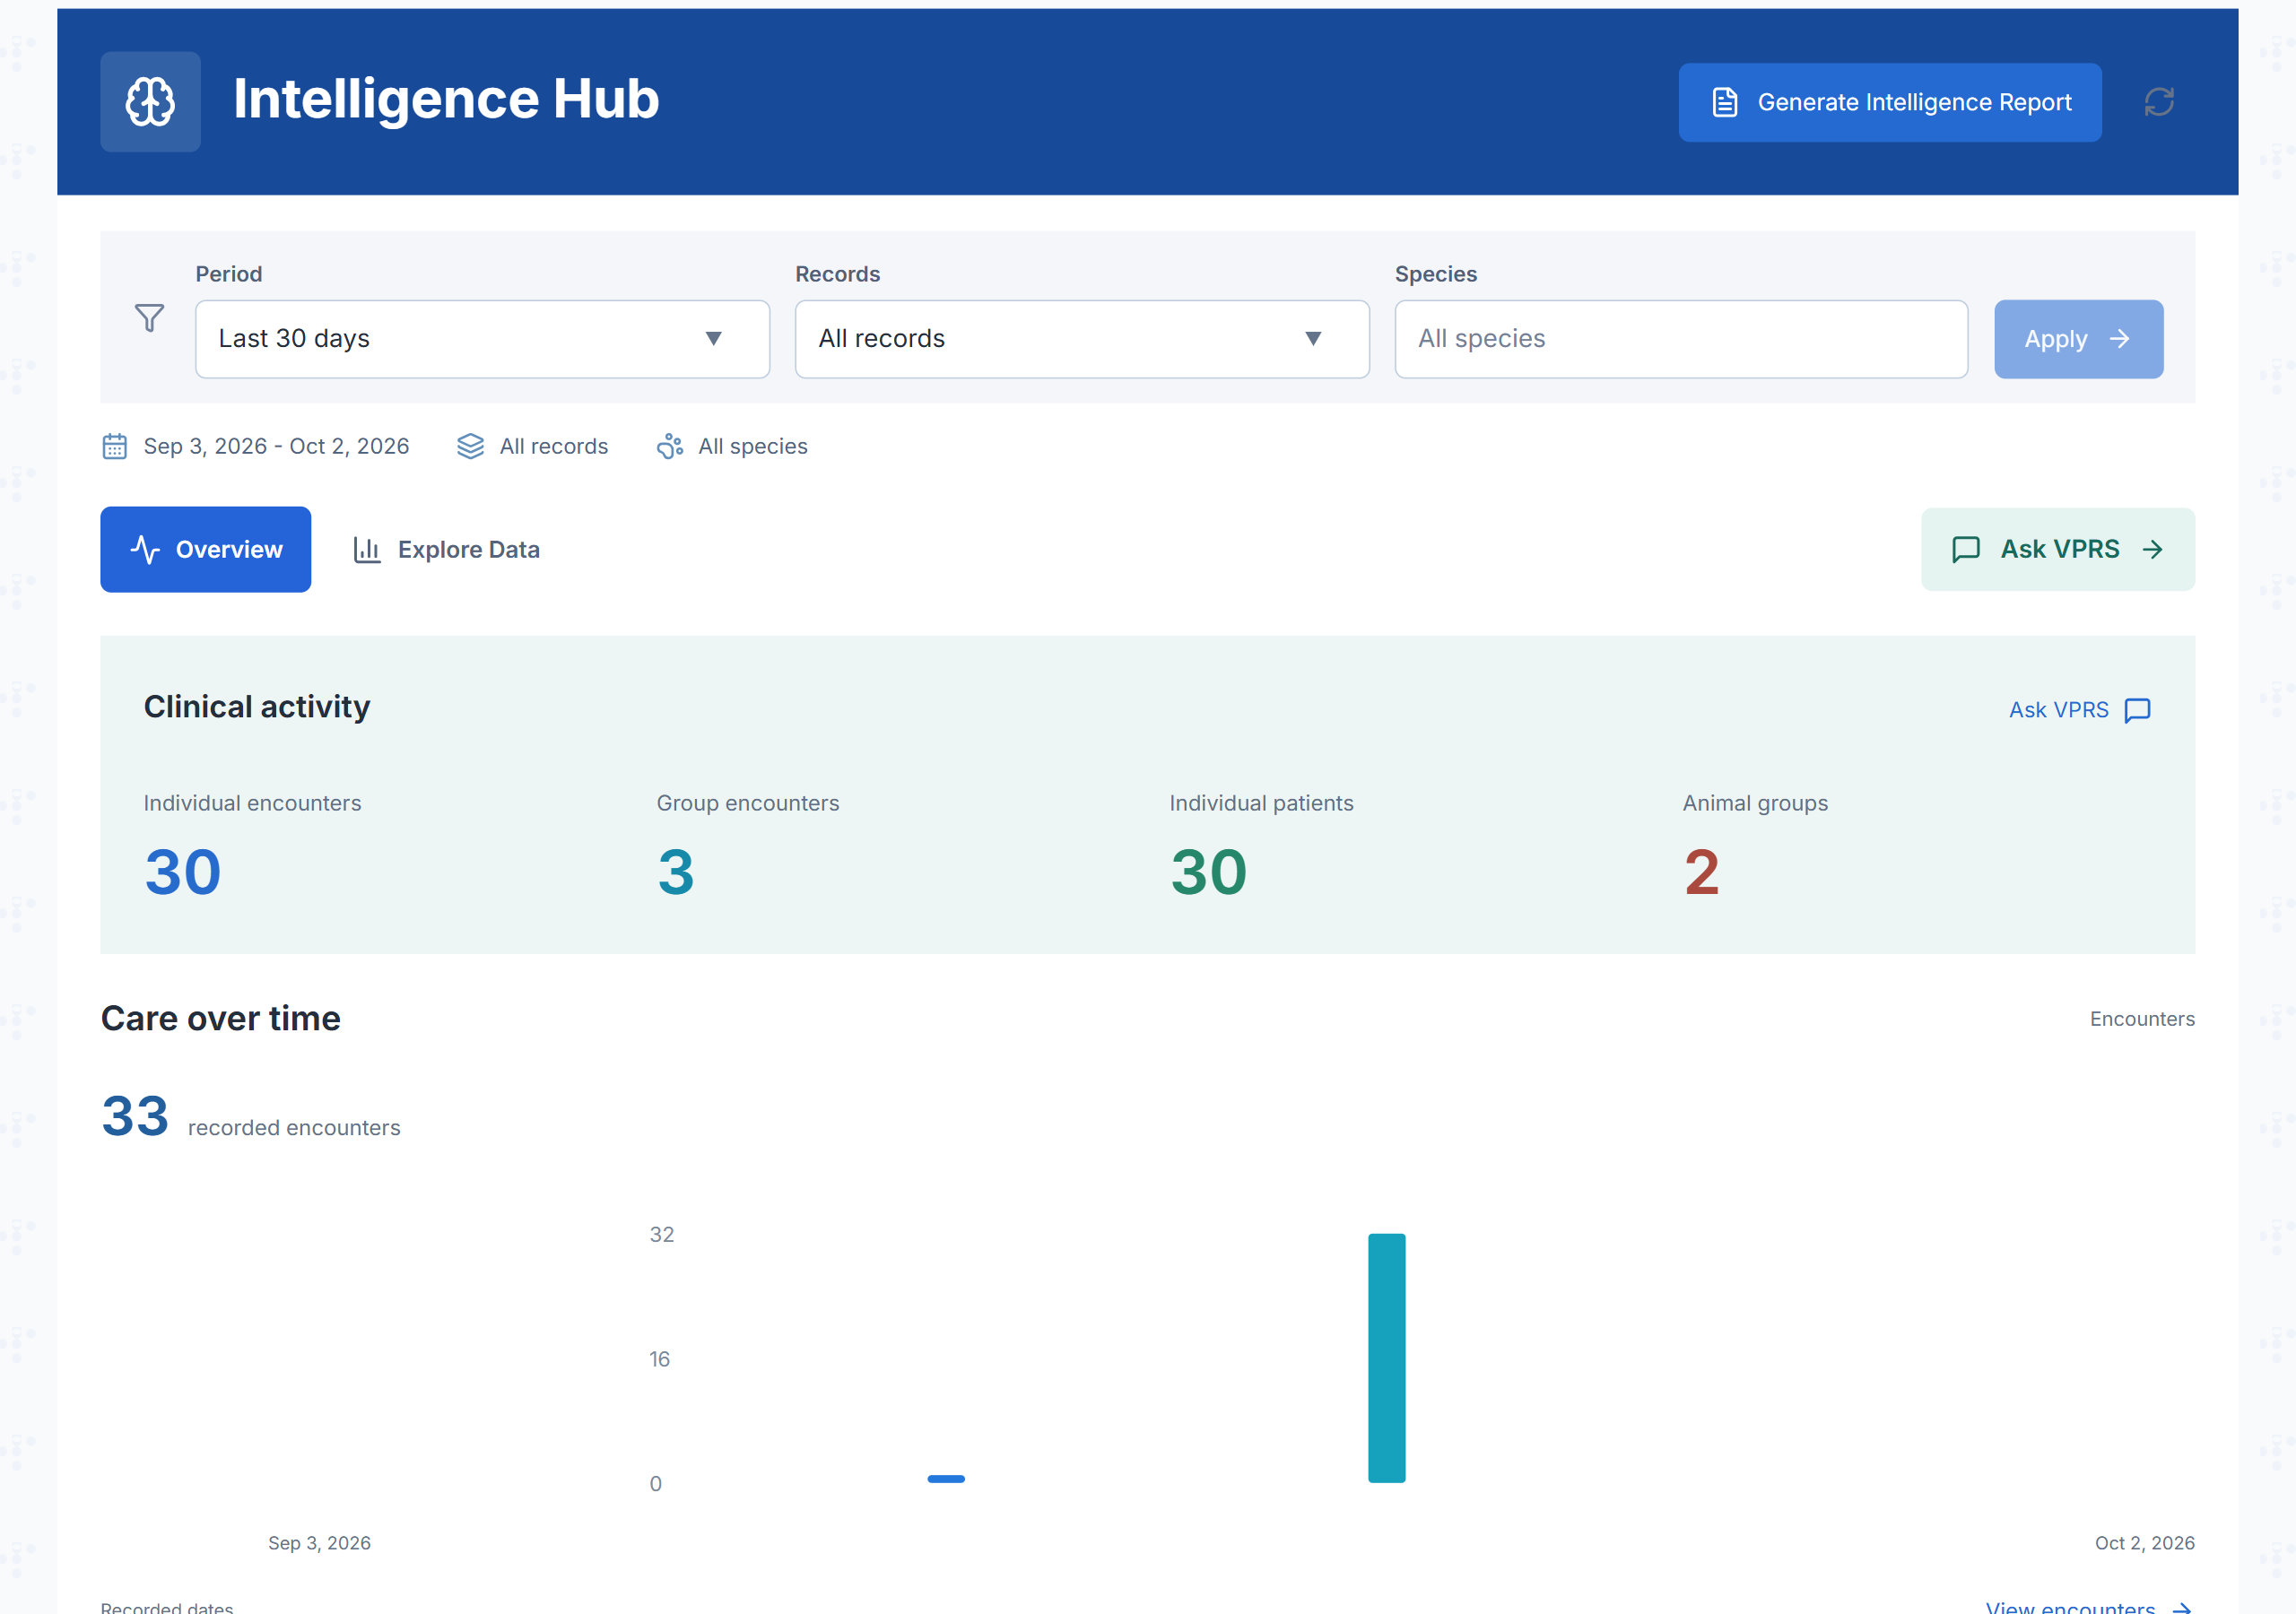The width and height of the screenshot is (2296, 1614).
Task: Click the Species filter label
Action: [1436, 274]
